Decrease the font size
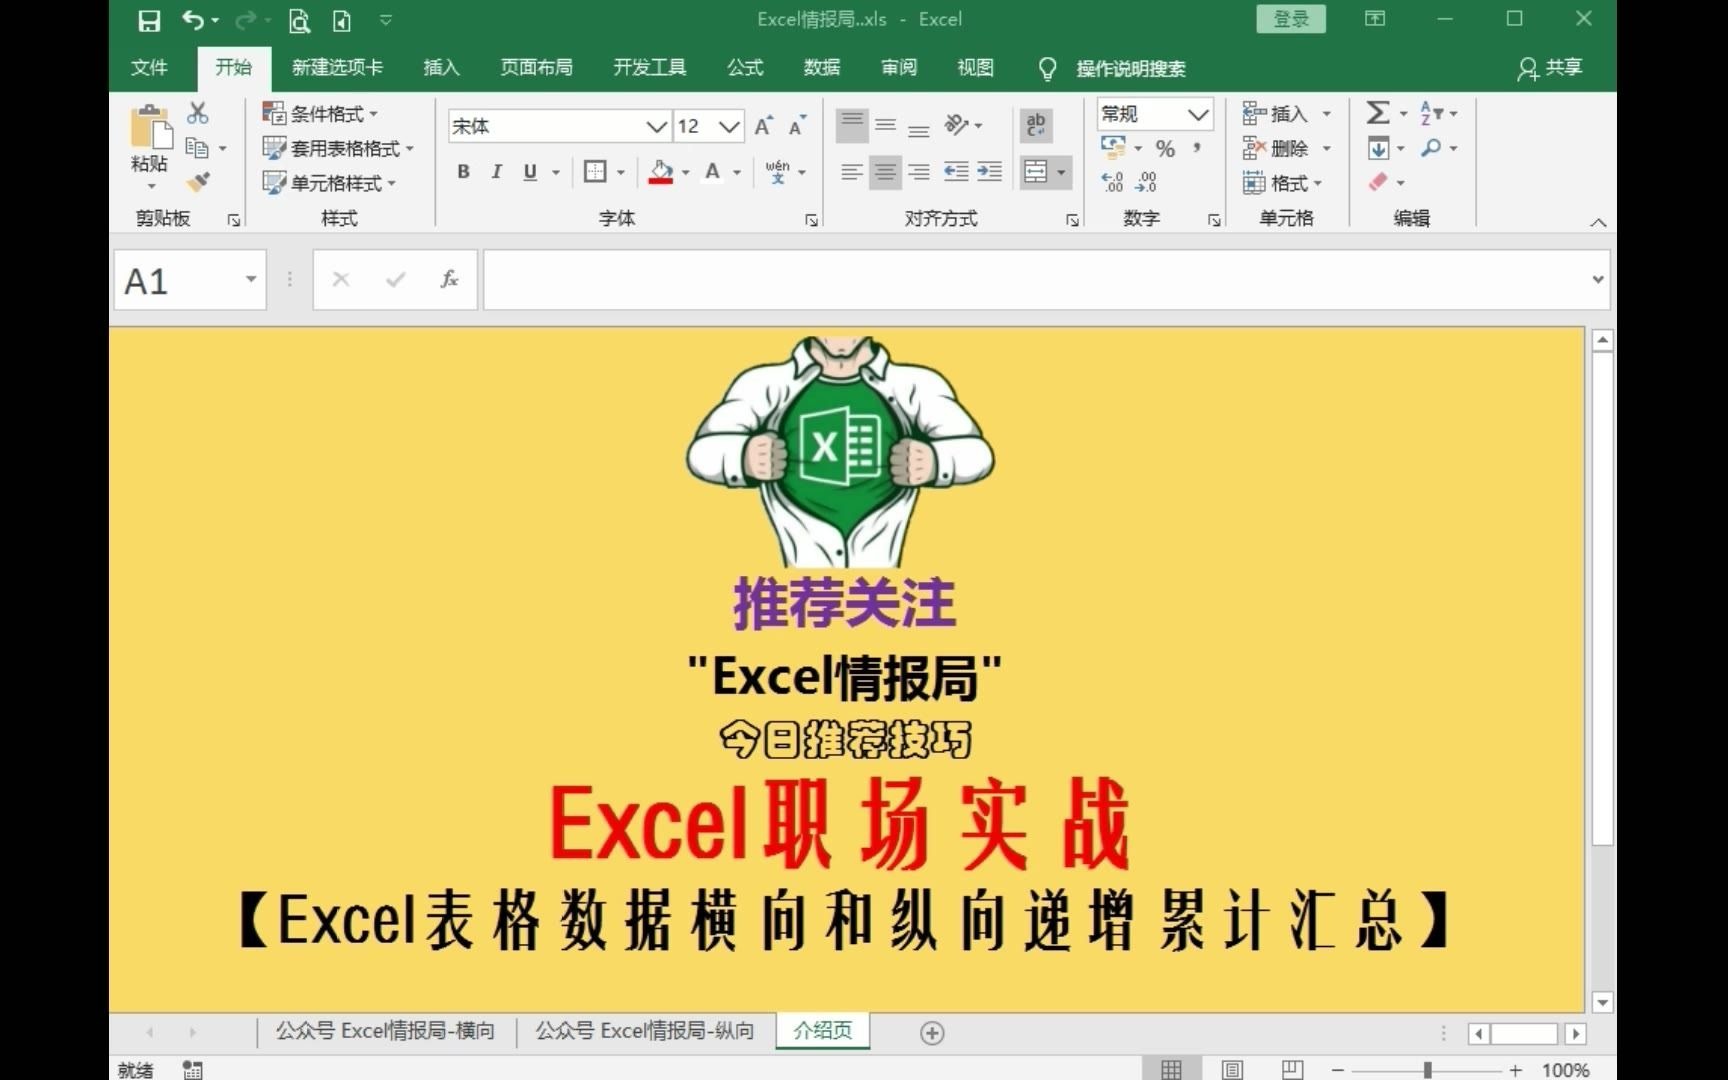Screen dimensions: 1728x1080 tap(796, 126)
